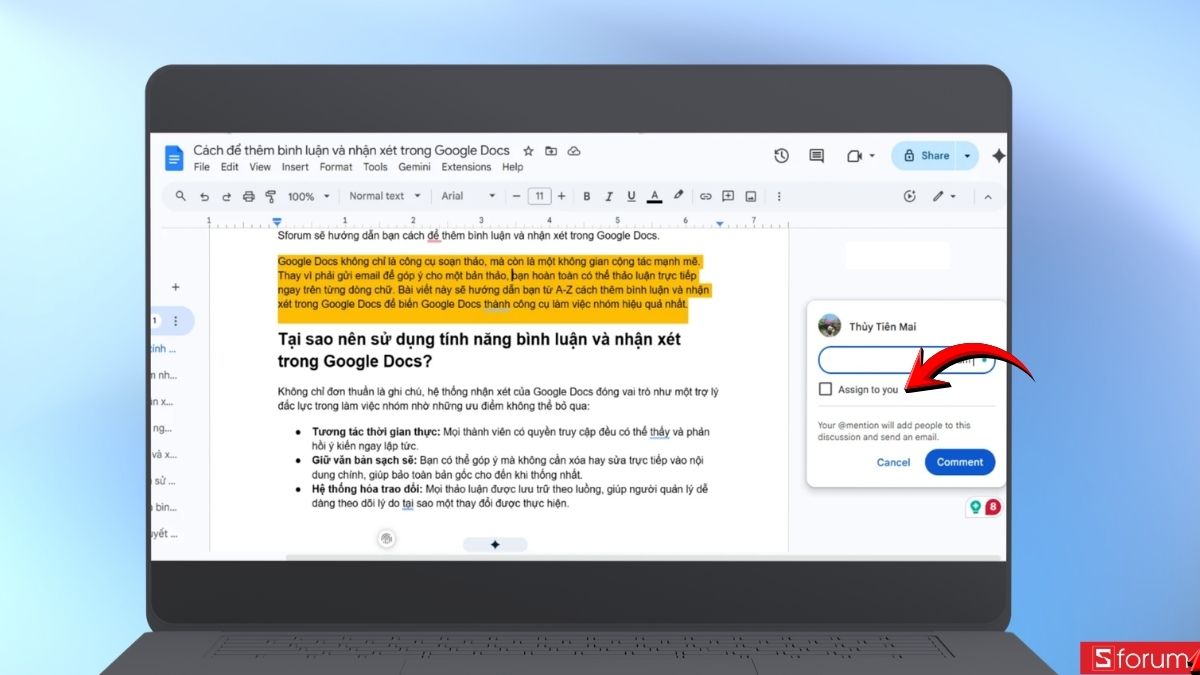This screenshot has height=675, width=1200.
Task: Click the circular timer icon beside the pencil
Action: pos(909,196)
